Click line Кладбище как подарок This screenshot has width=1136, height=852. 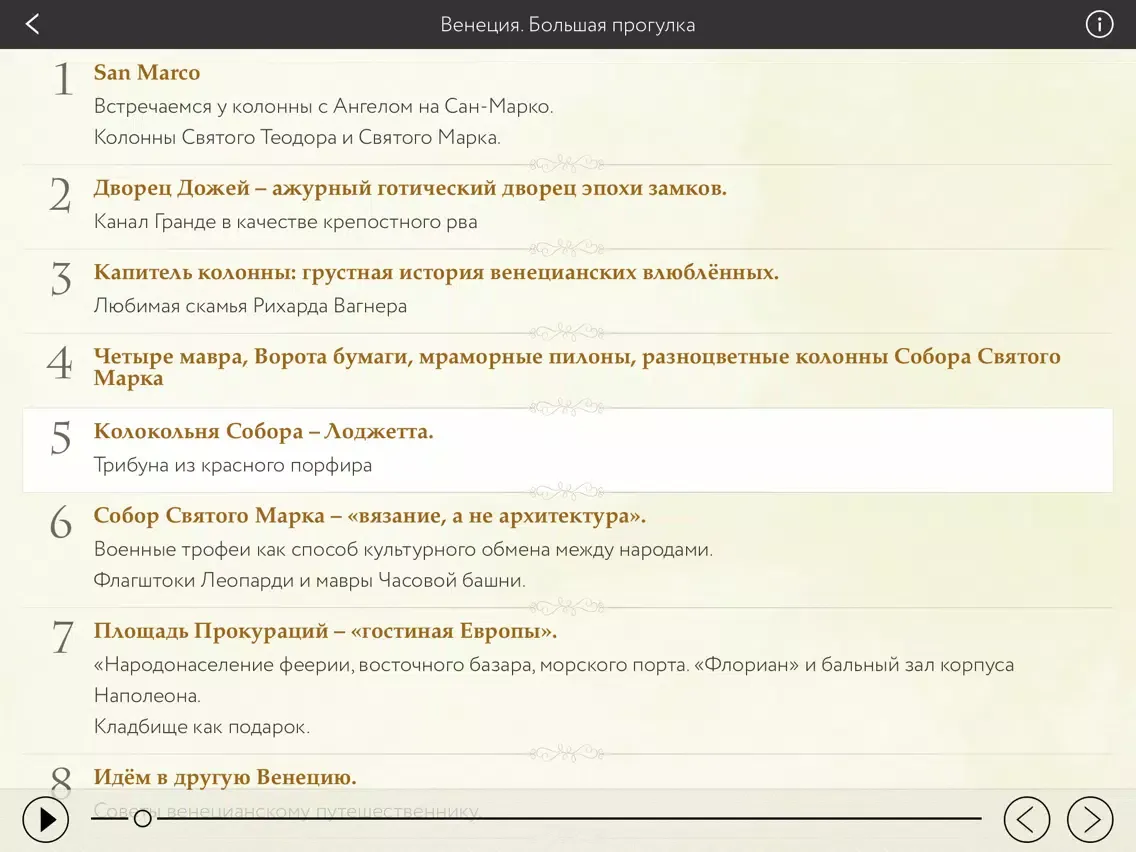201,727
